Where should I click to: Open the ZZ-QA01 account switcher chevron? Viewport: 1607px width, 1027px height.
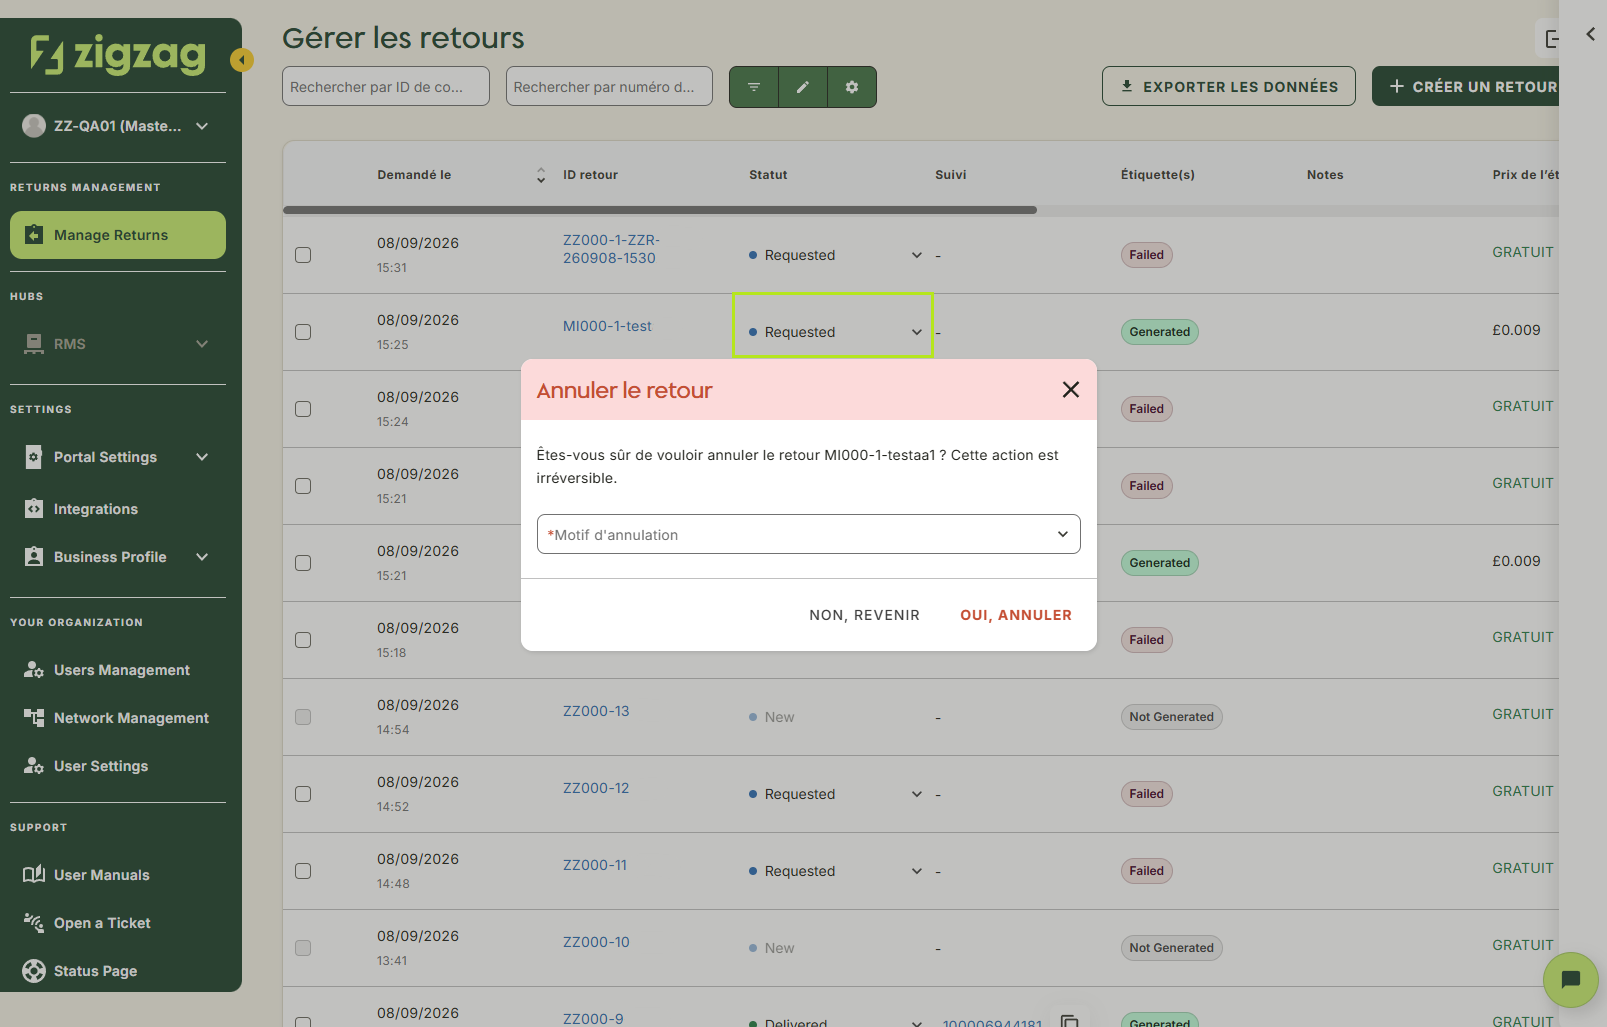pos(202,126)
